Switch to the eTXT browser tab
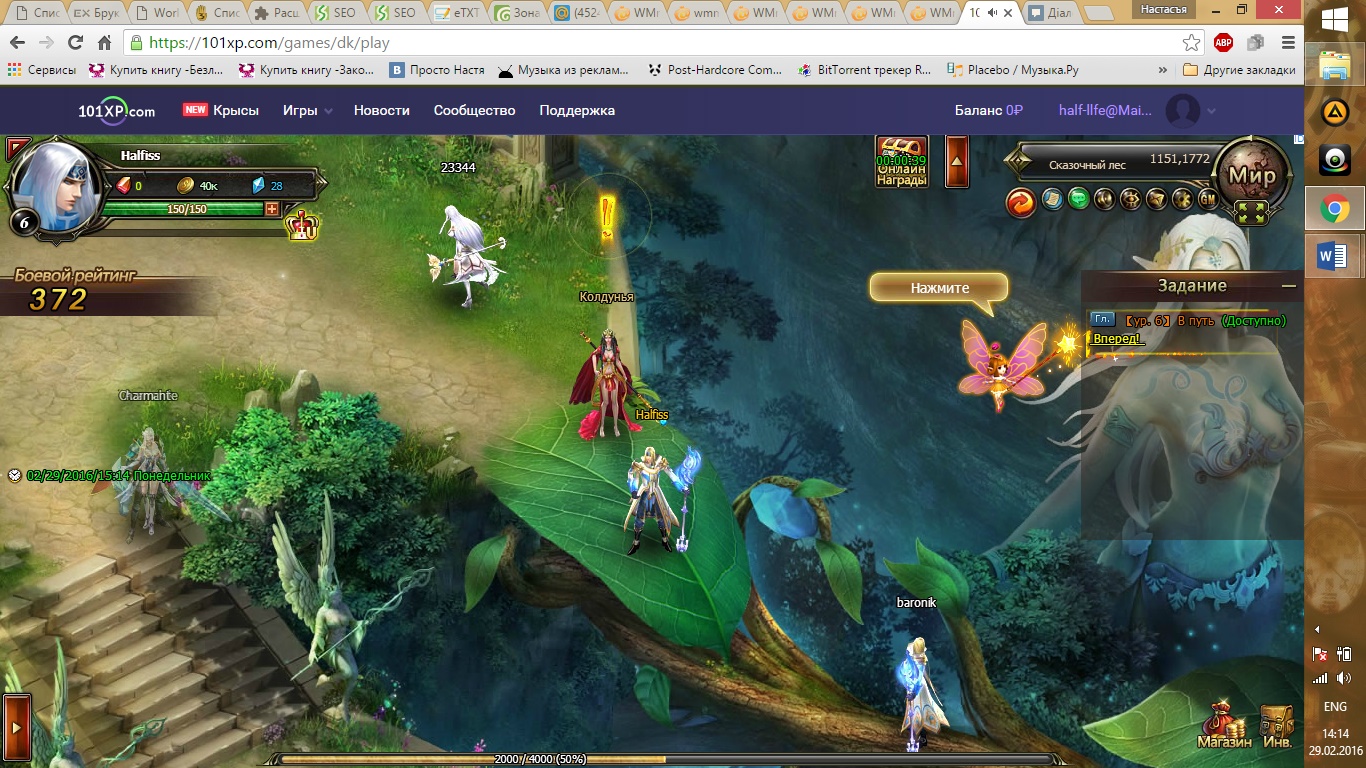 pos(458,14)
